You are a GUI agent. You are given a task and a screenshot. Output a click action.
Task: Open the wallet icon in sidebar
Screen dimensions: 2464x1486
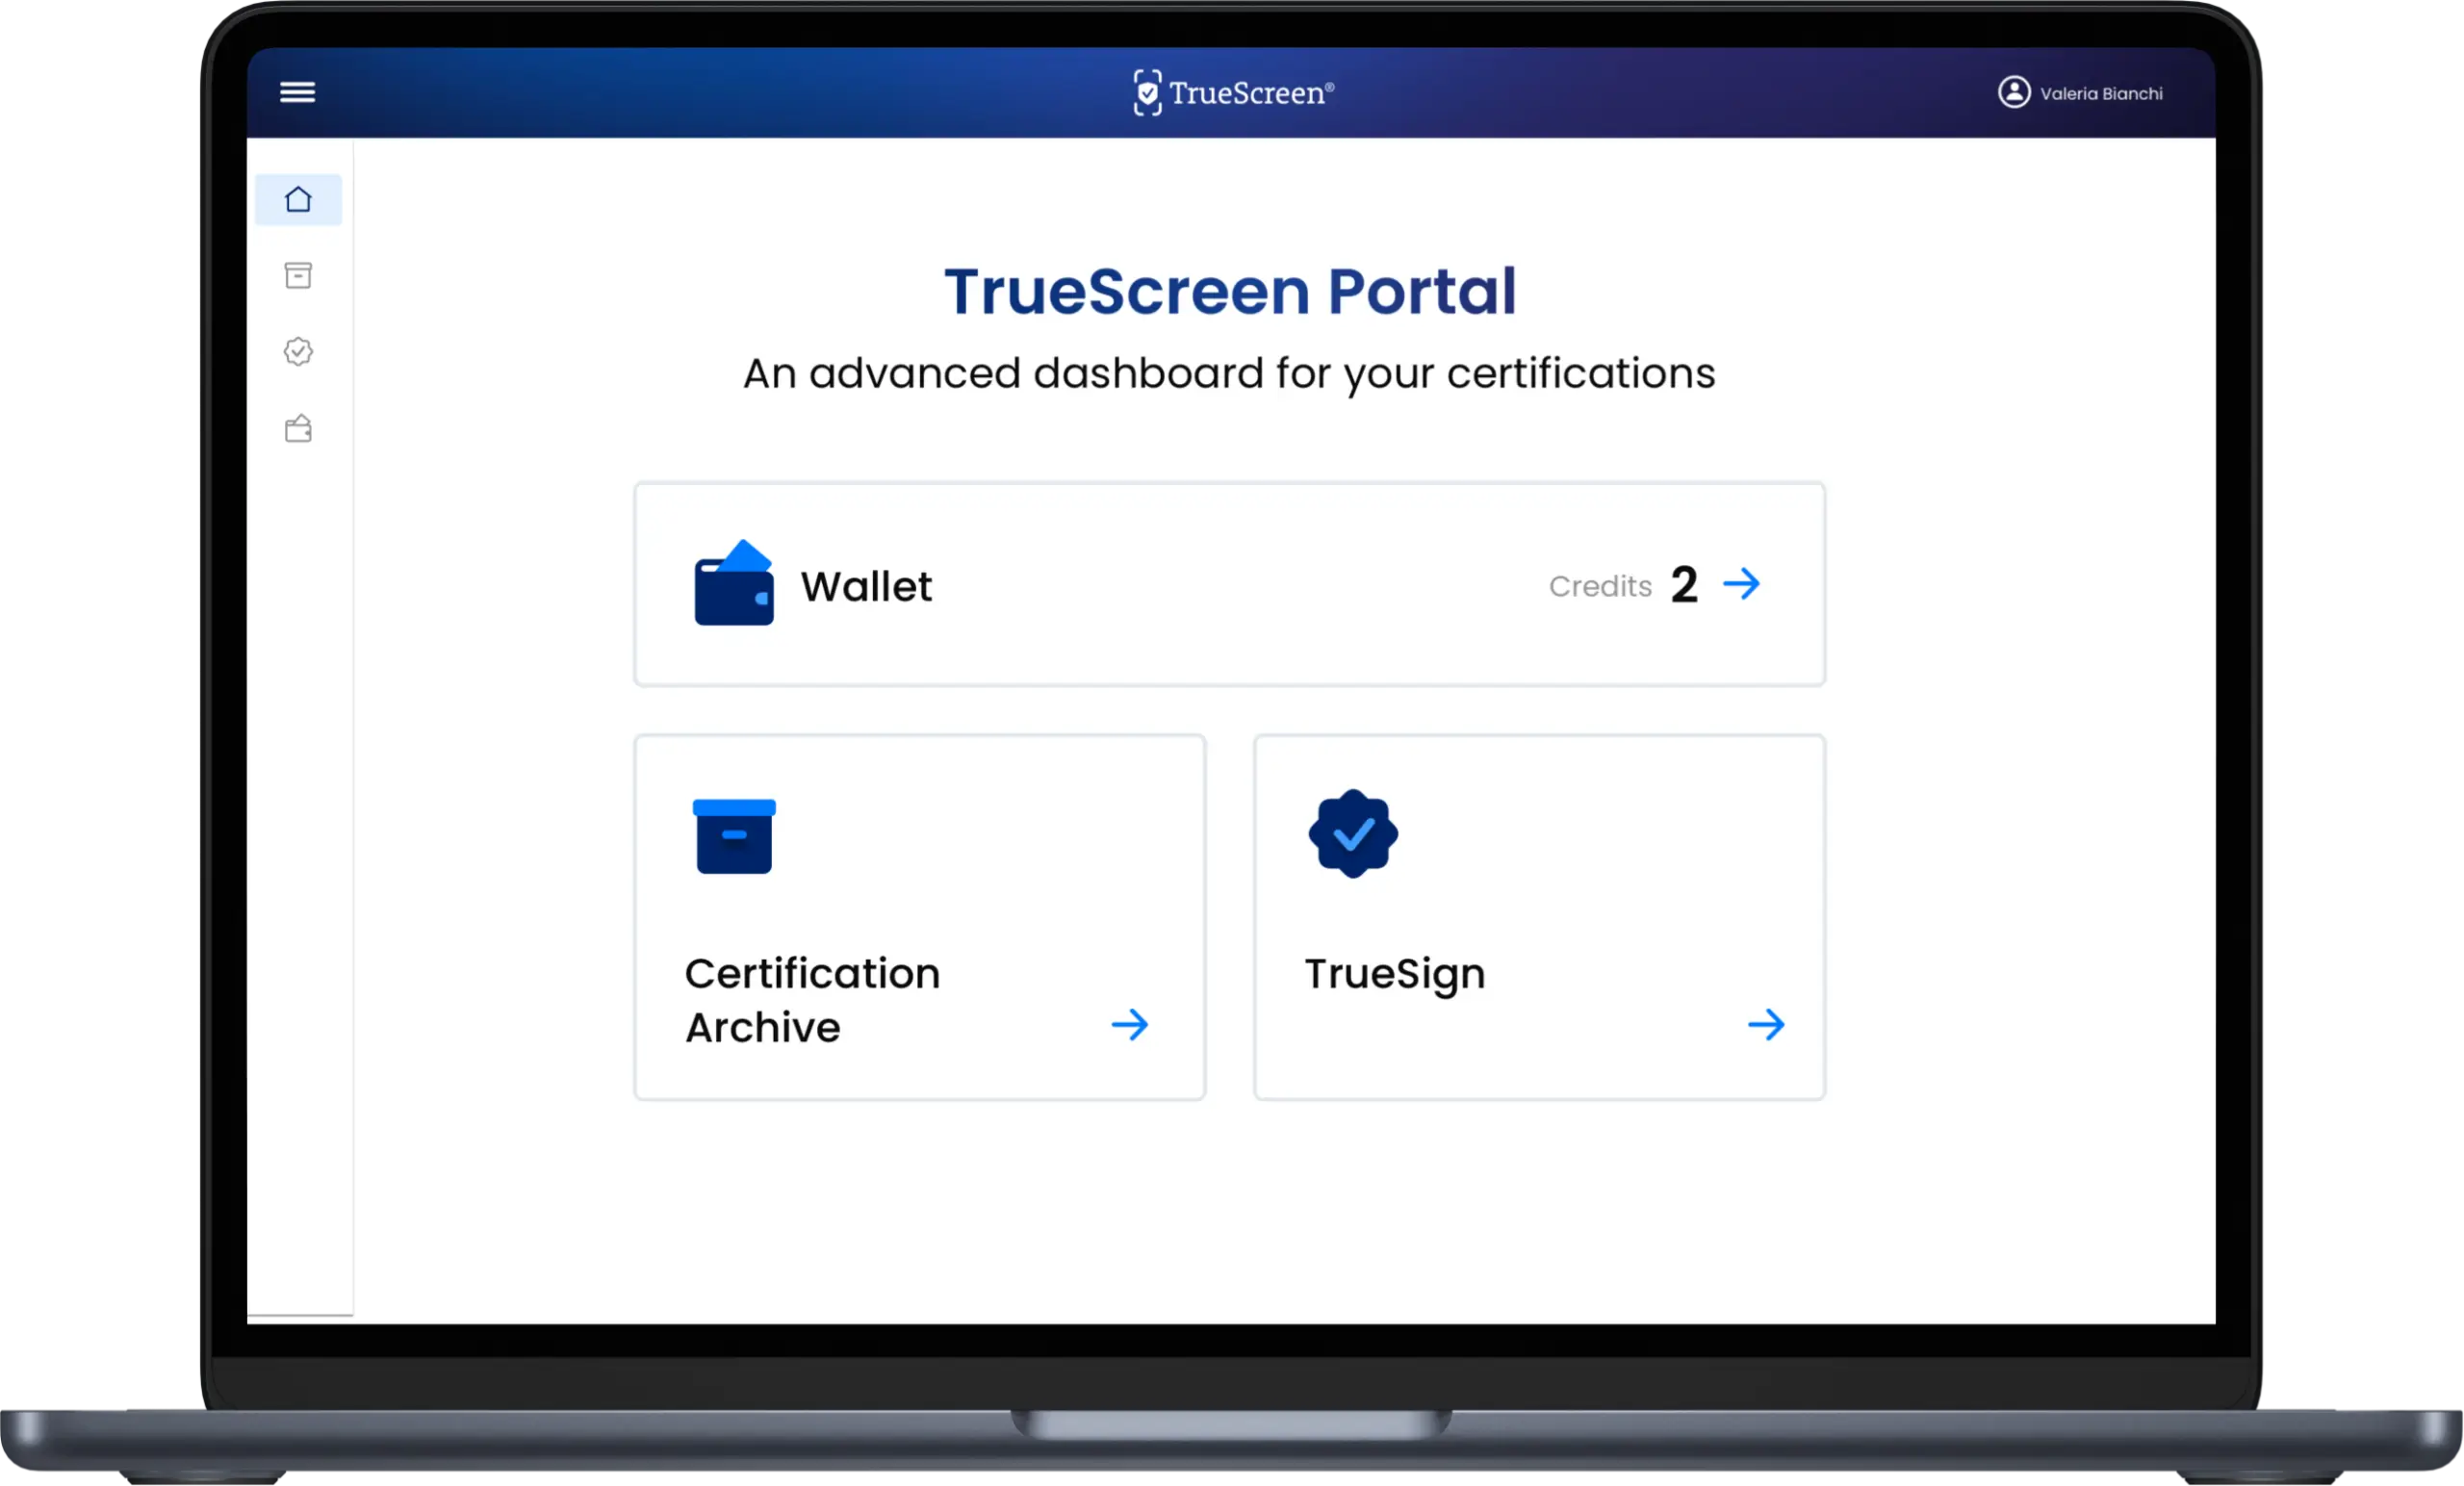pyautogui.click(x=298, y=429)
